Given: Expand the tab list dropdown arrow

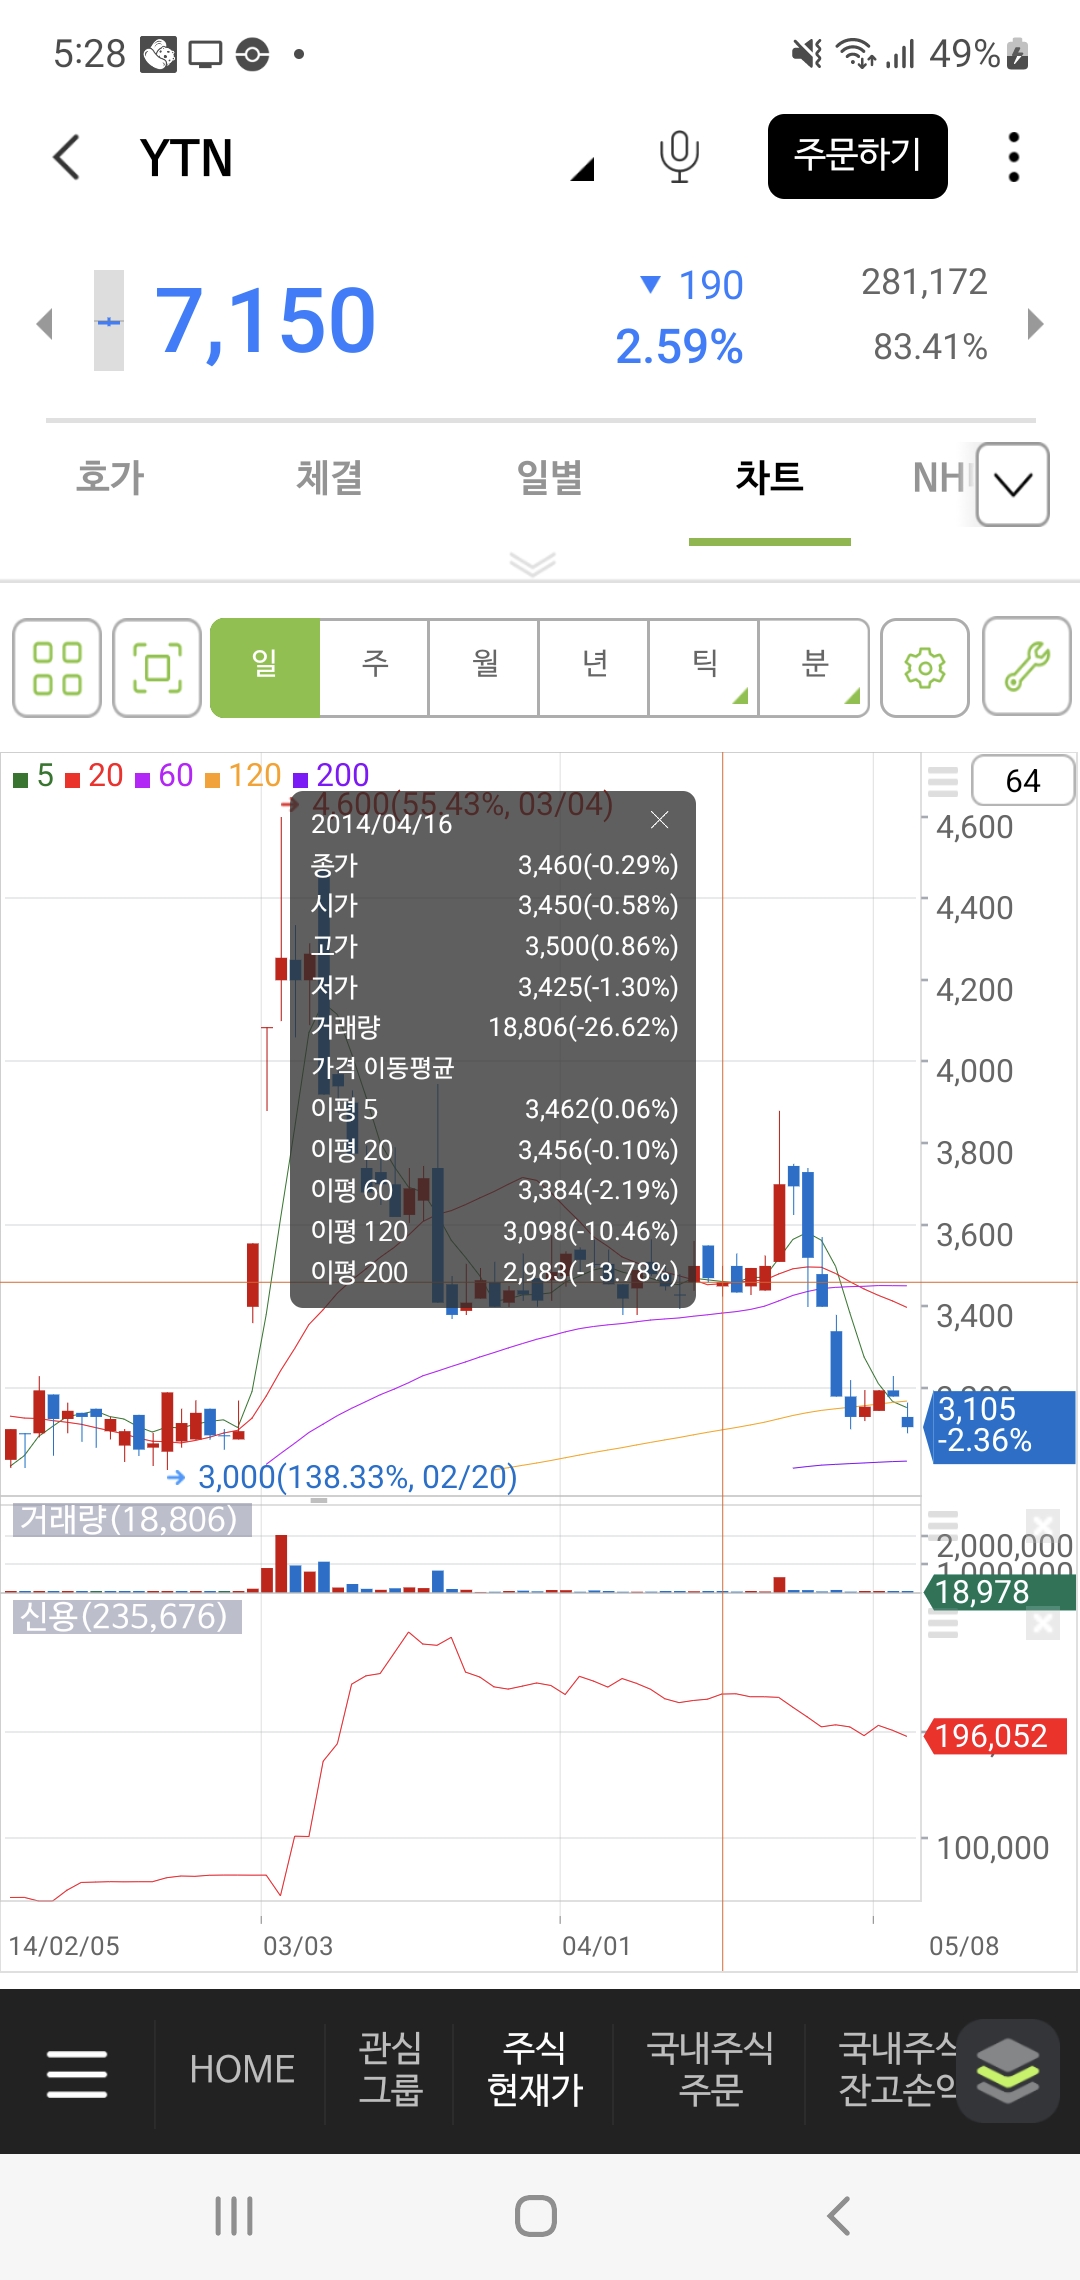Looking at the screenshot, I should click(1013, 485).
